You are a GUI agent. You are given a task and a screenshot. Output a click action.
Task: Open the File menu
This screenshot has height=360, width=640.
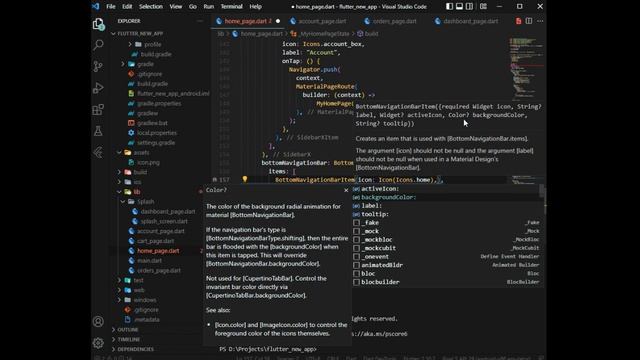coord(111,7)
